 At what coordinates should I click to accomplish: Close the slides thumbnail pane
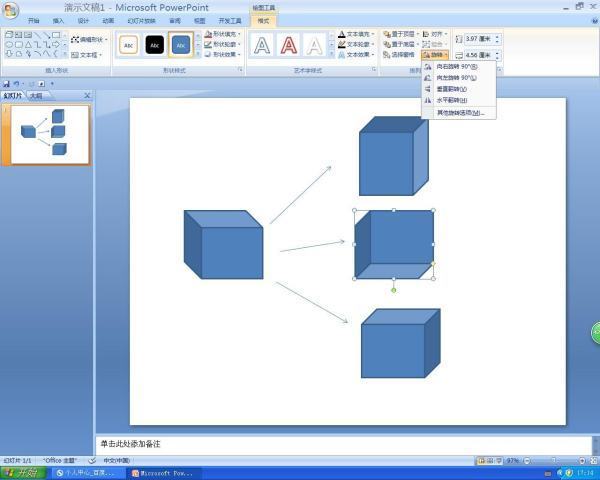87,96
